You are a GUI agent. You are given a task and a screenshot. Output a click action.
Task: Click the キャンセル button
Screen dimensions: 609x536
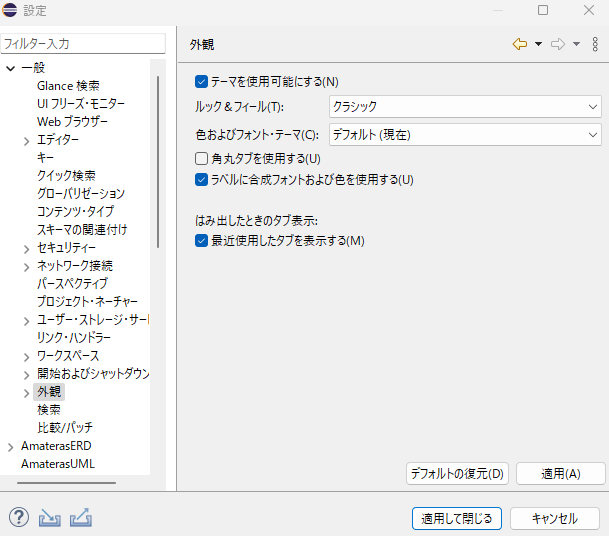pos(555,518)
